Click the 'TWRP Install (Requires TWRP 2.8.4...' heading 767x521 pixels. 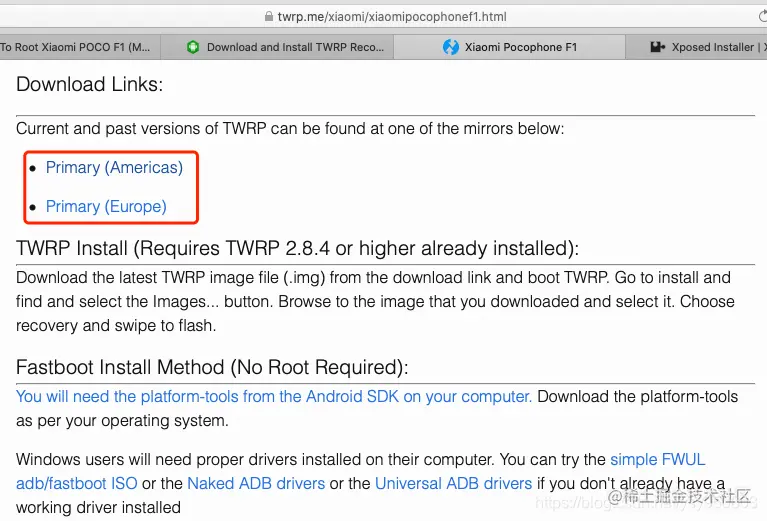coord(297,248)
